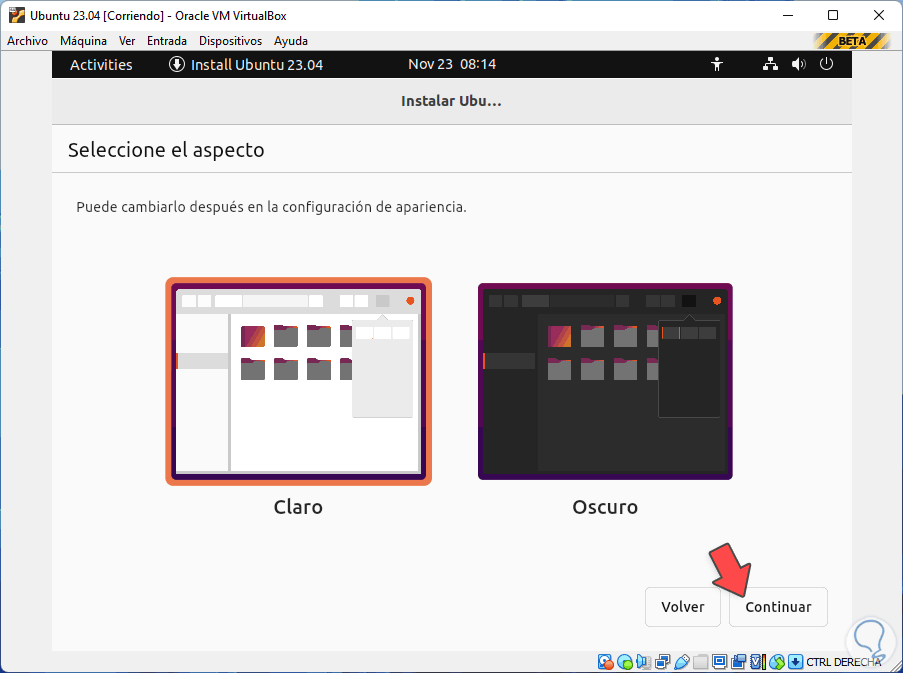The height and width of the screenshot is (673, 903).
Task: Click the BETA badge in VirtualBox
Action: click(x=852, y=41)
